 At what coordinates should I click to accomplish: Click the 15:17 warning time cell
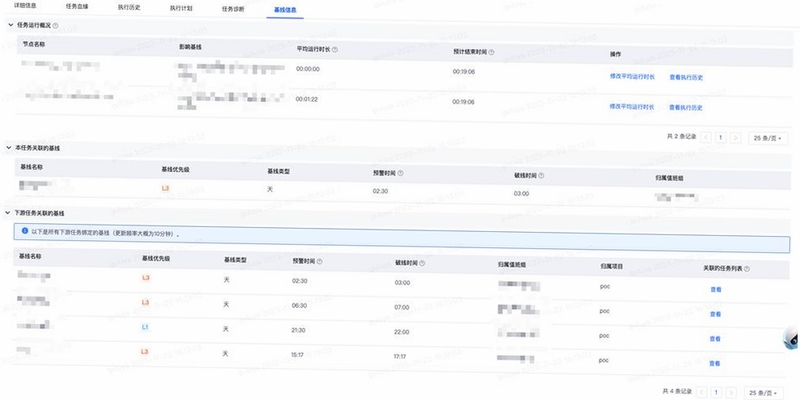(x=298, y=355)
